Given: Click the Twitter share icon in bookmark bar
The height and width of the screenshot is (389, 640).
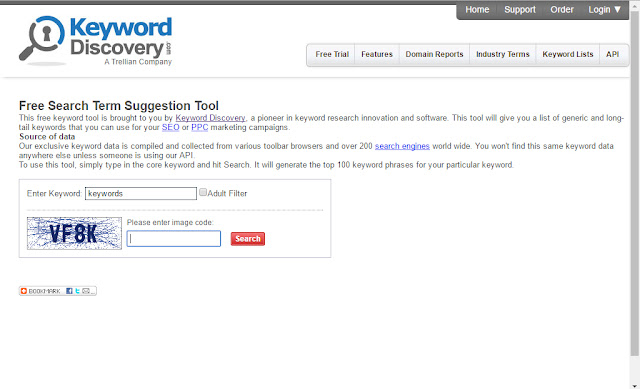Looking at the screenshot, I should [77, 291].
